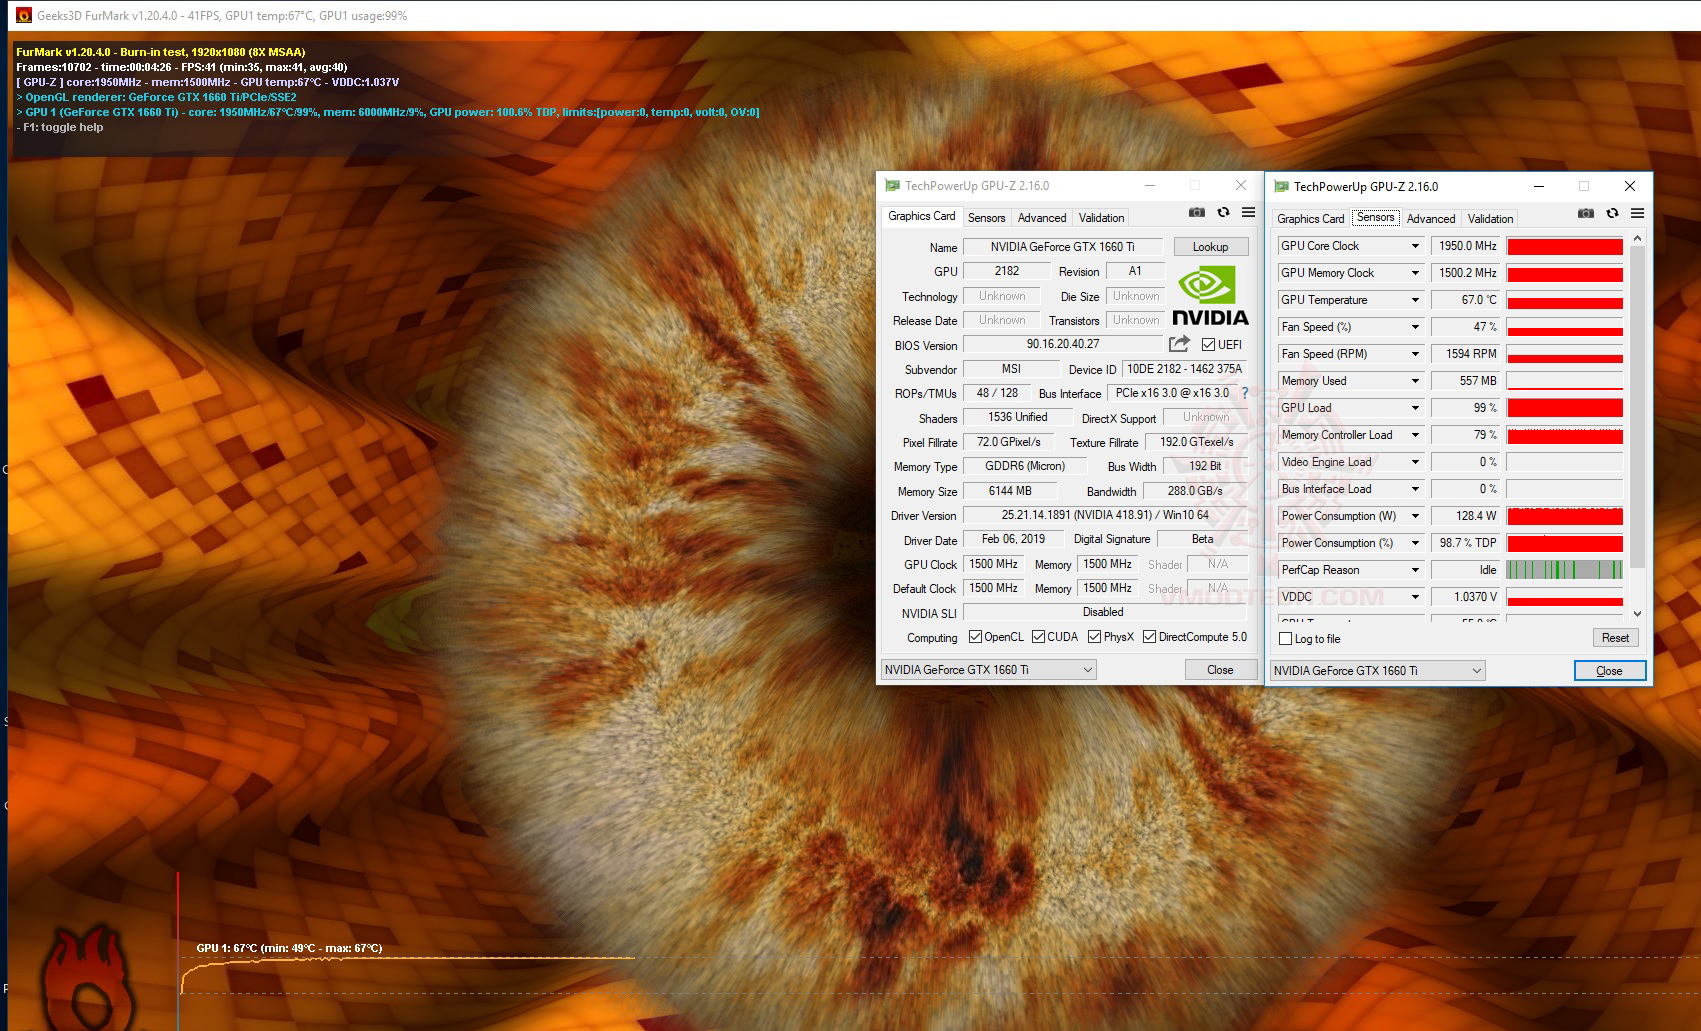Click BIOS Version field 90.16.20.40.27
Image resolution: width=1701 pixels, height=1031 pixels.
coord(1063,344)
